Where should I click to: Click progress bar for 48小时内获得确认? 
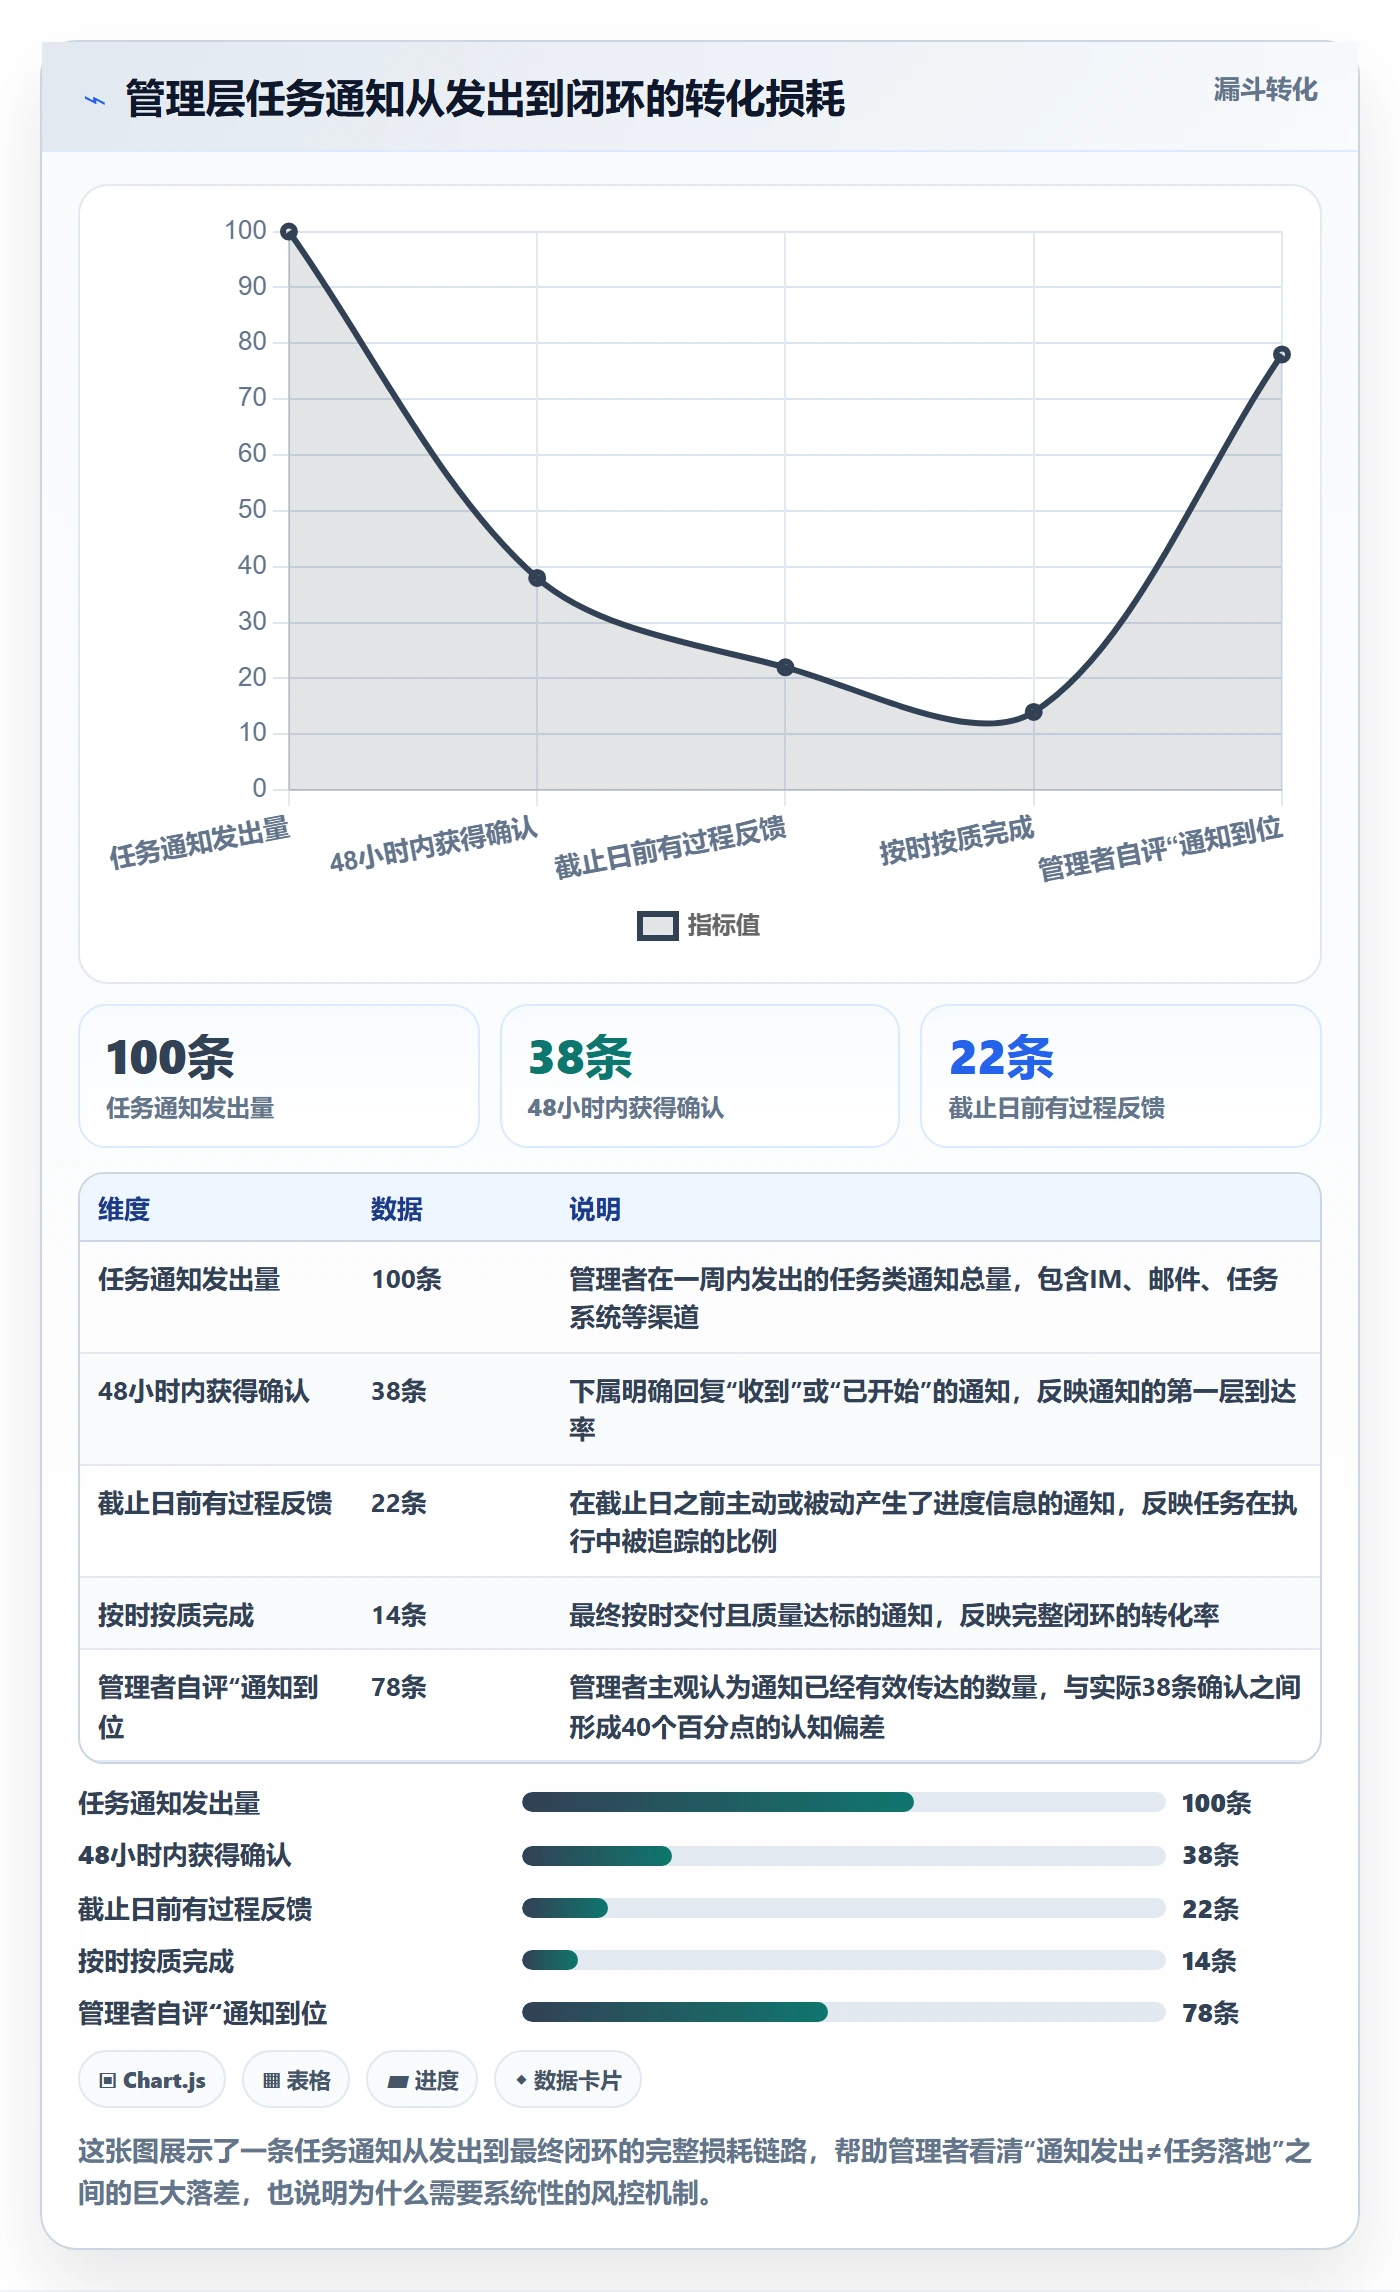(843, 1856)
